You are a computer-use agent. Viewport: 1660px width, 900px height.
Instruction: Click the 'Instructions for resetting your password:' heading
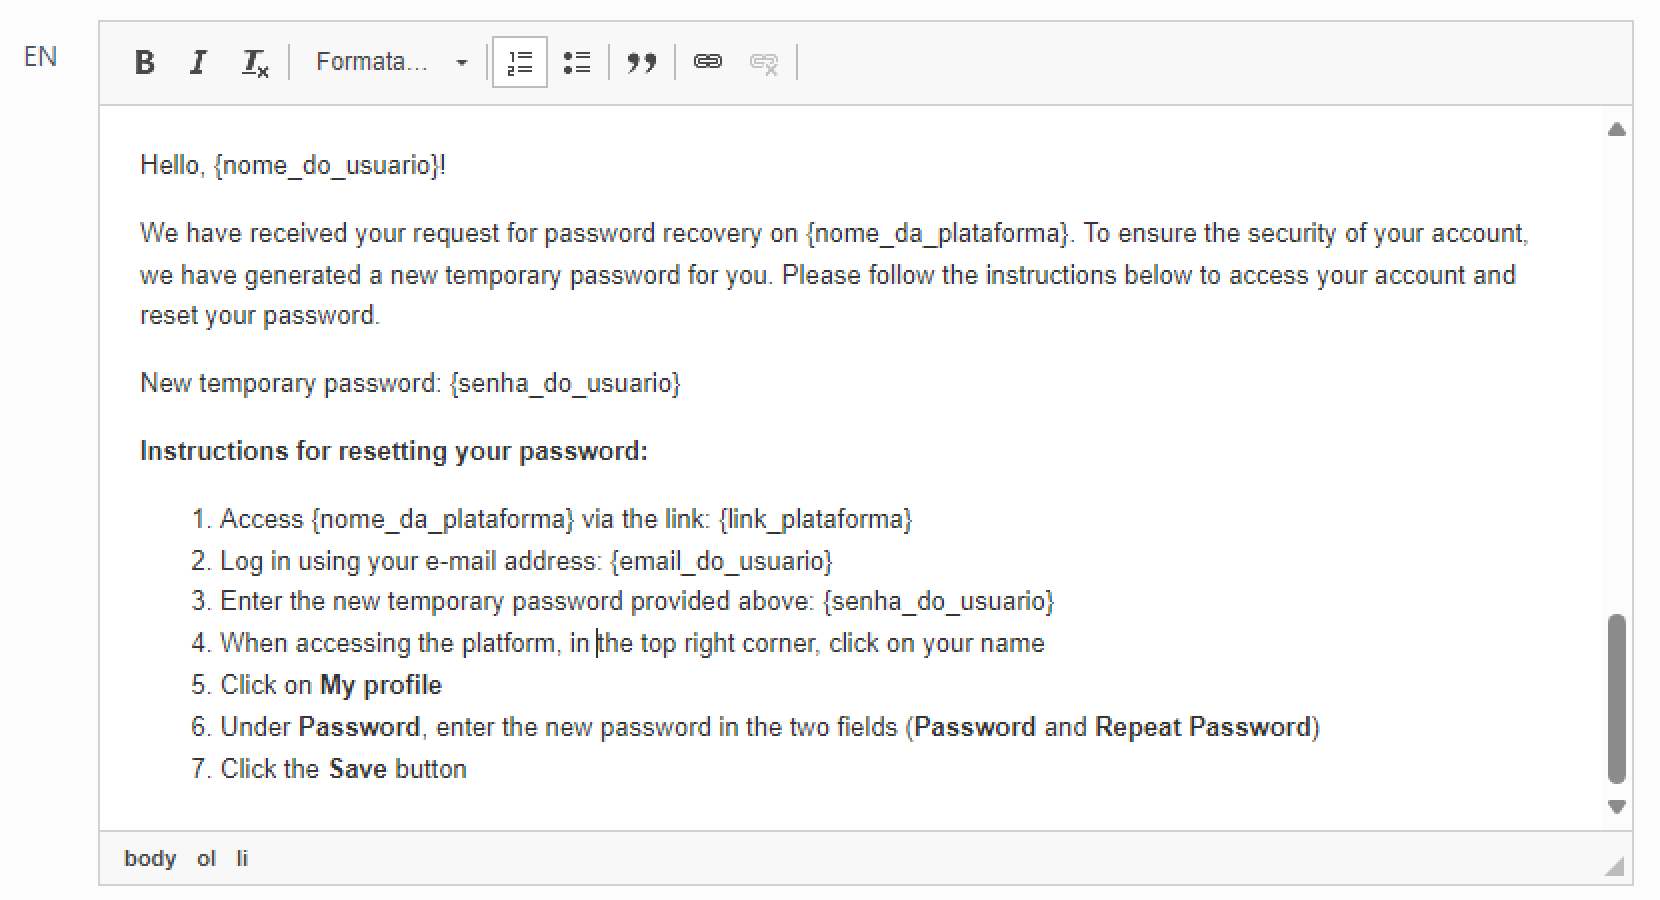click(x=394, y=451)
